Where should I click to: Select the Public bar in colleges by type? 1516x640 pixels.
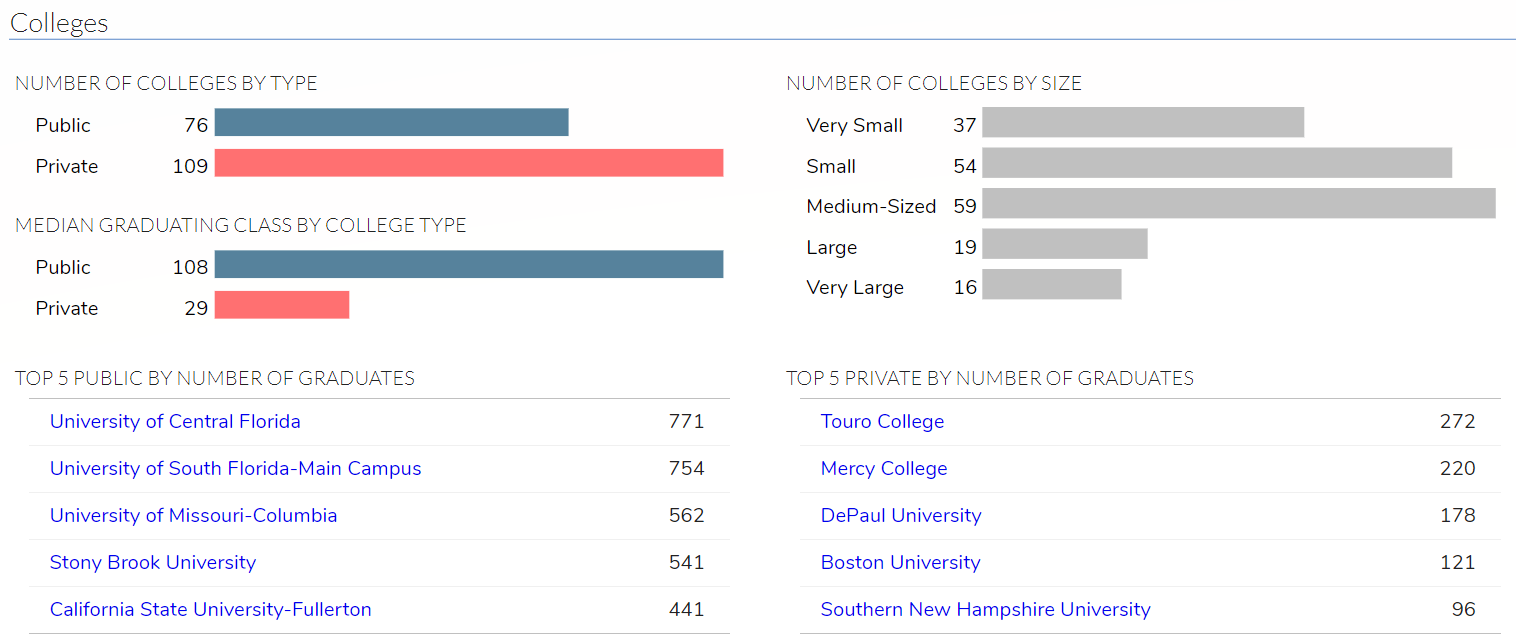click(x=391, y=122)
